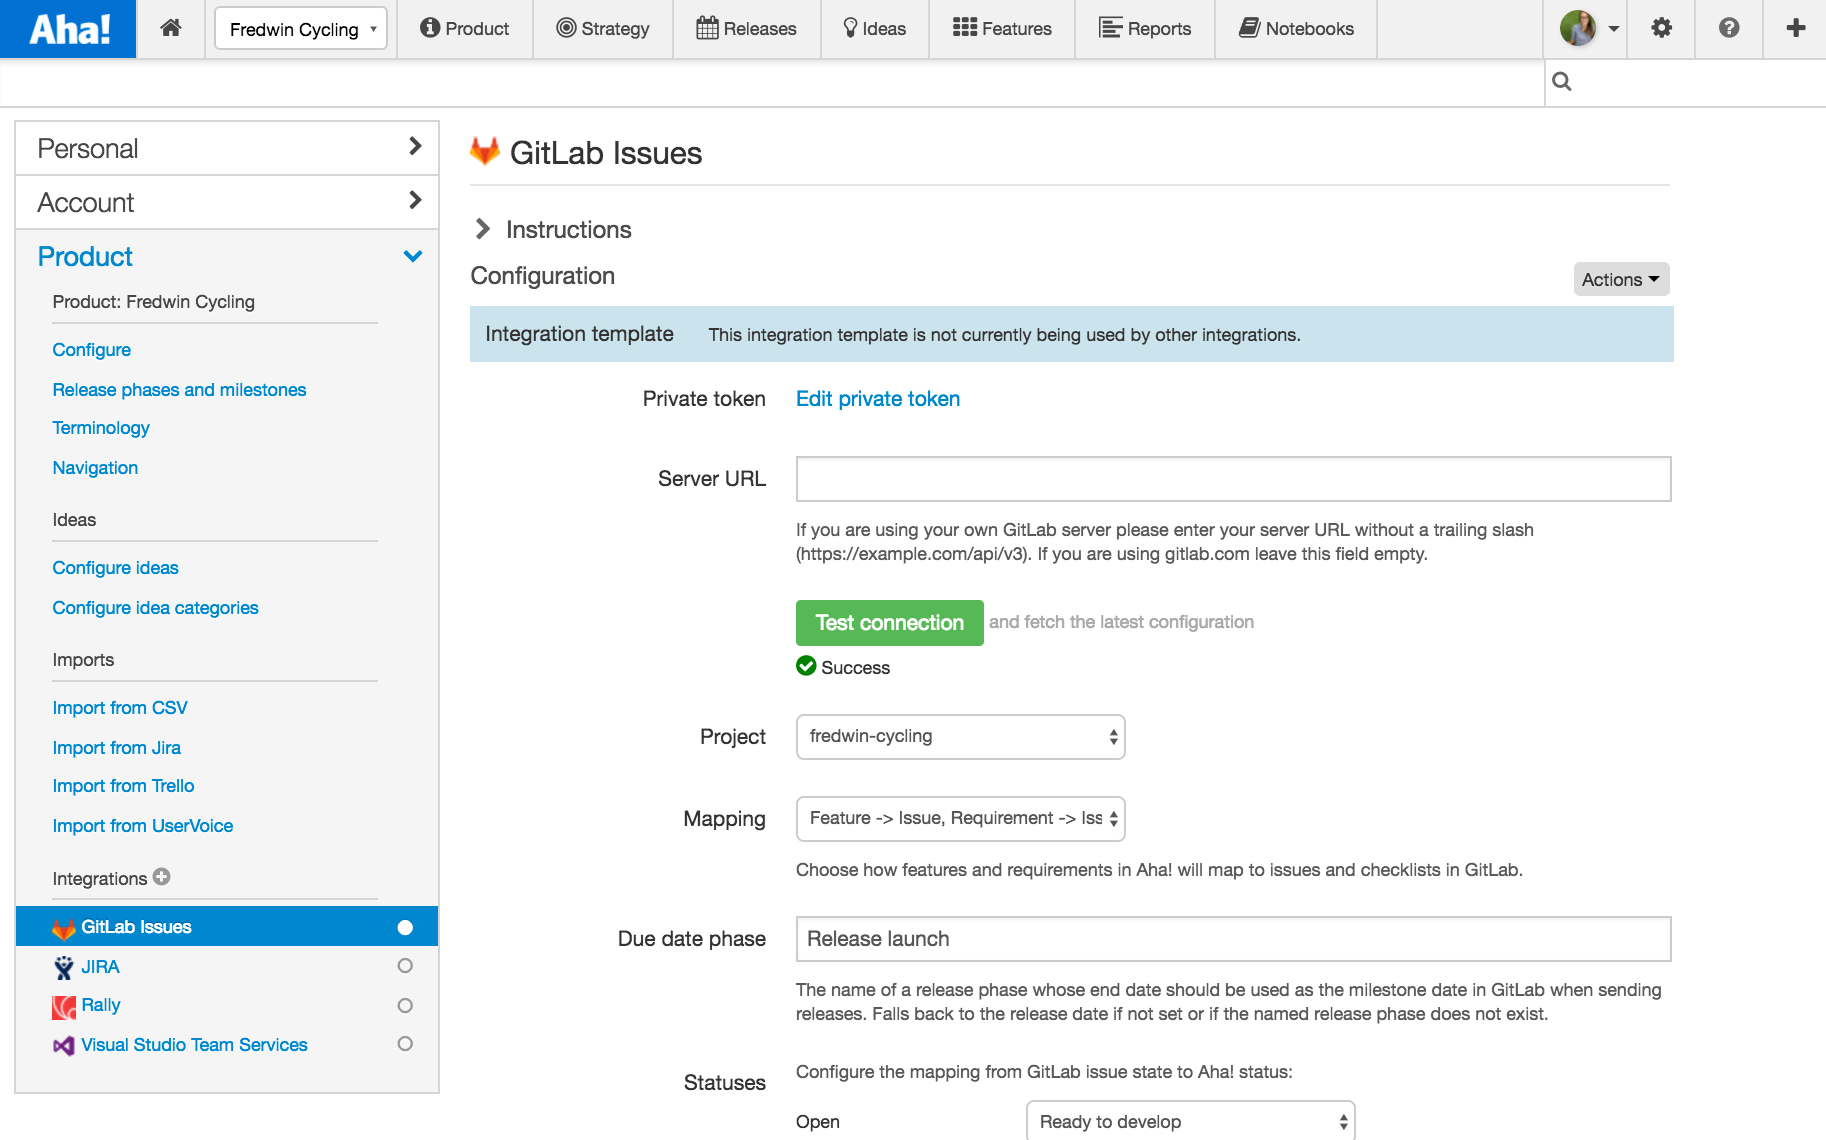This screenshot has height=1140, width=1826.
Task: Open the Notebooks menu
Action: pos(1296,29)
